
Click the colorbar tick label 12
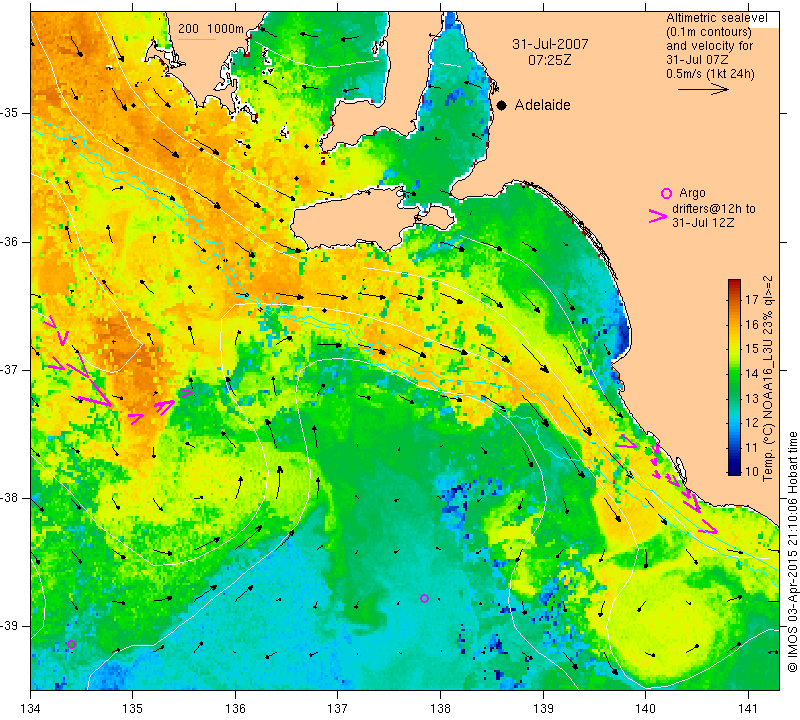[752, 423]
